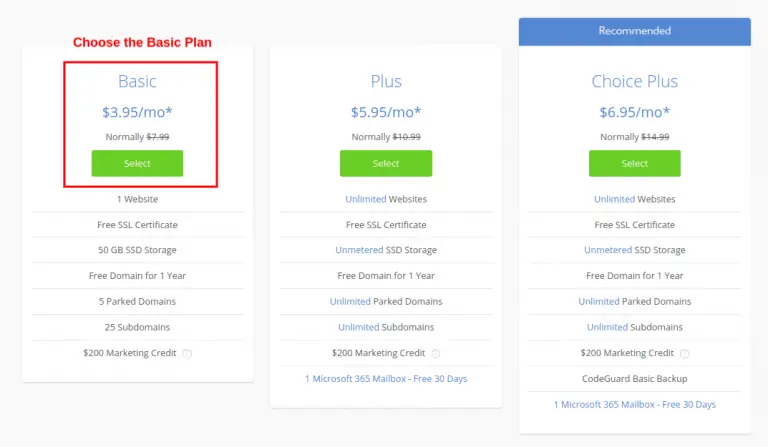Click CodeGuard Basic Backup feature
The height and width of the screenshot is (447, 768).
pos(635,378)
